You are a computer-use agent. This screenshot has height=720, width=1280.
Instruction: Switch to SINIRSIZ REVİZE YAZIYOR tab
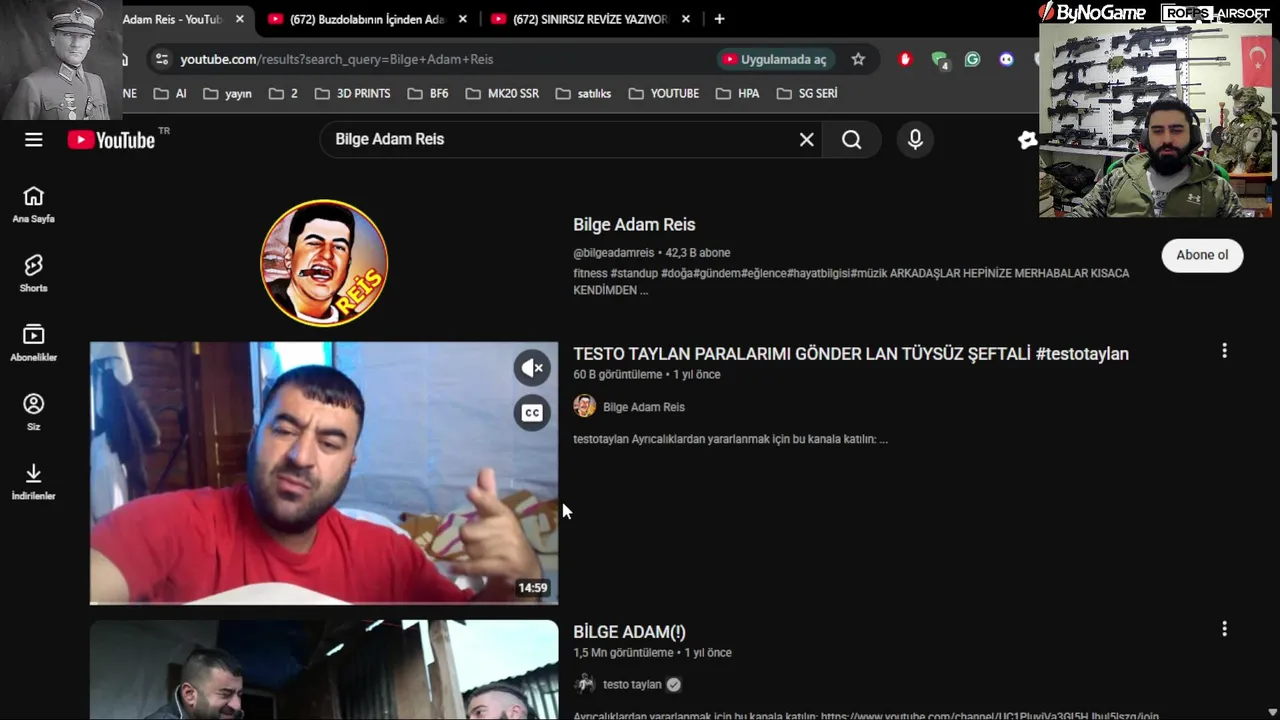coord(579,19)
